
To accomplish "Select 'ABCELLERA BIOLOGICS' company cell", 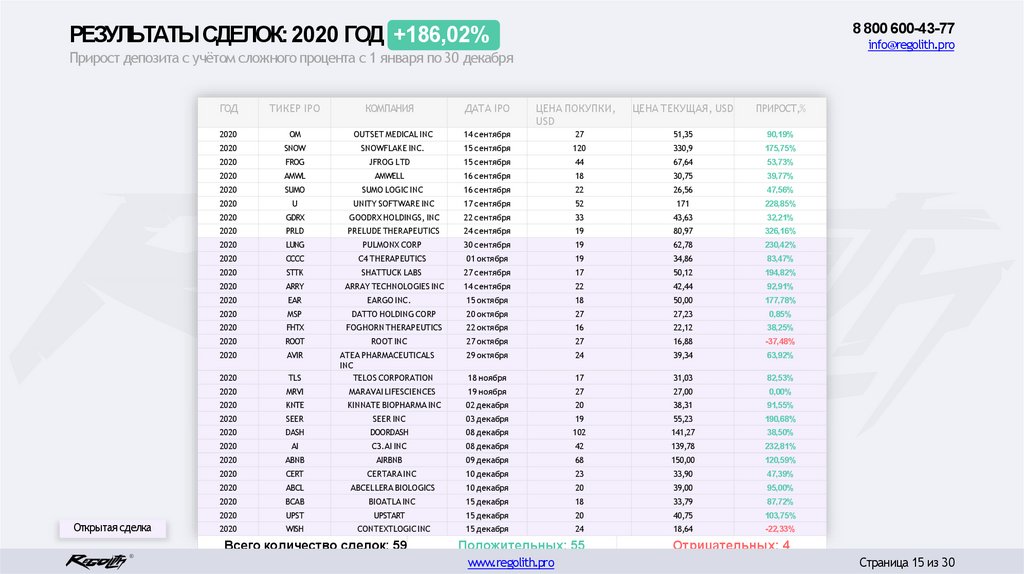I will click(x=392, y=488).
